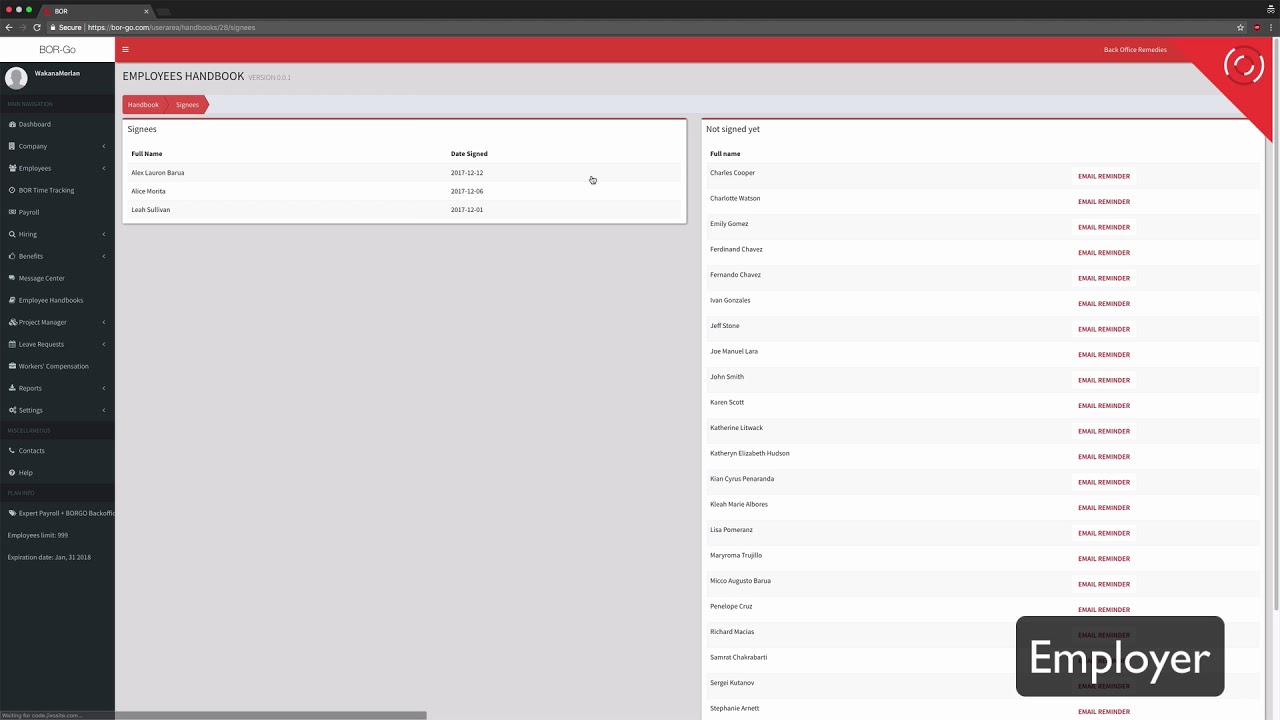
Task: Expand the Employees submenu arrow
Action: click(104, 168)
